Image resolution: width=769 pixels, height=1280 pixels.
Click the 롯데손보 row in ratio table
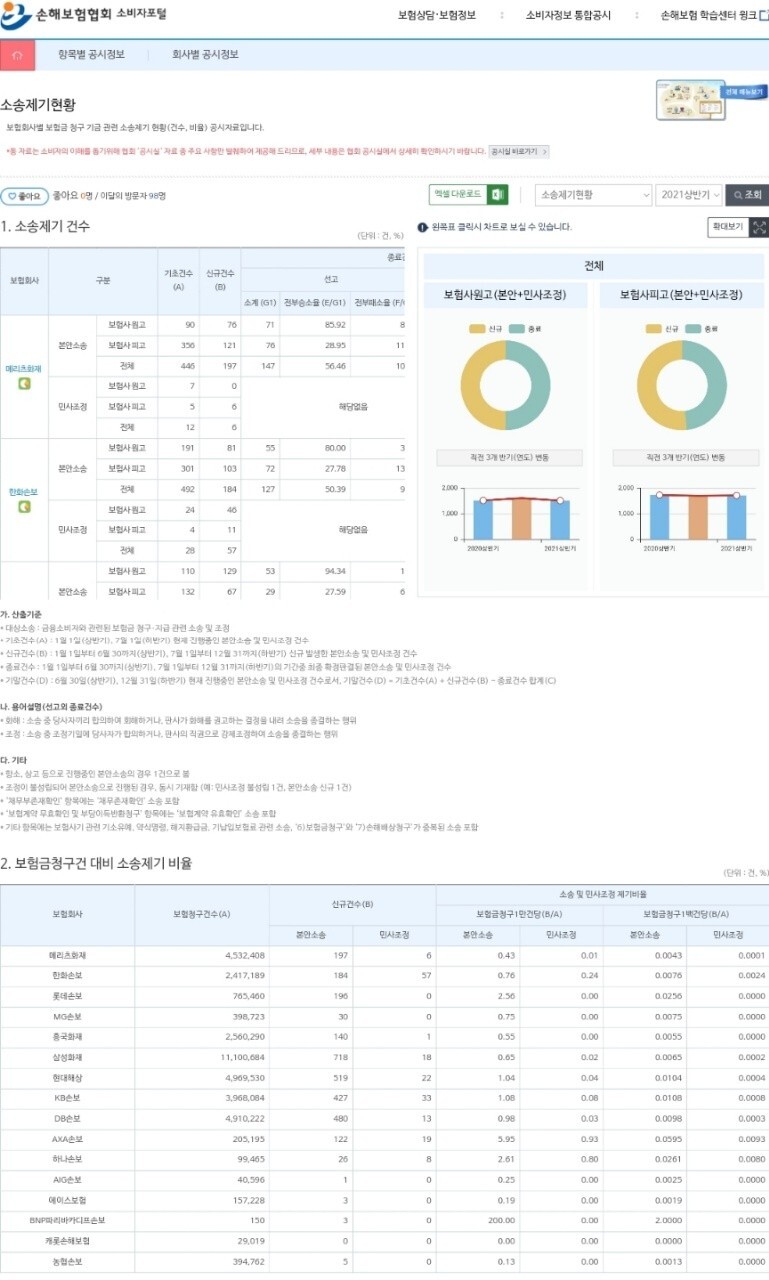point(384,996)
